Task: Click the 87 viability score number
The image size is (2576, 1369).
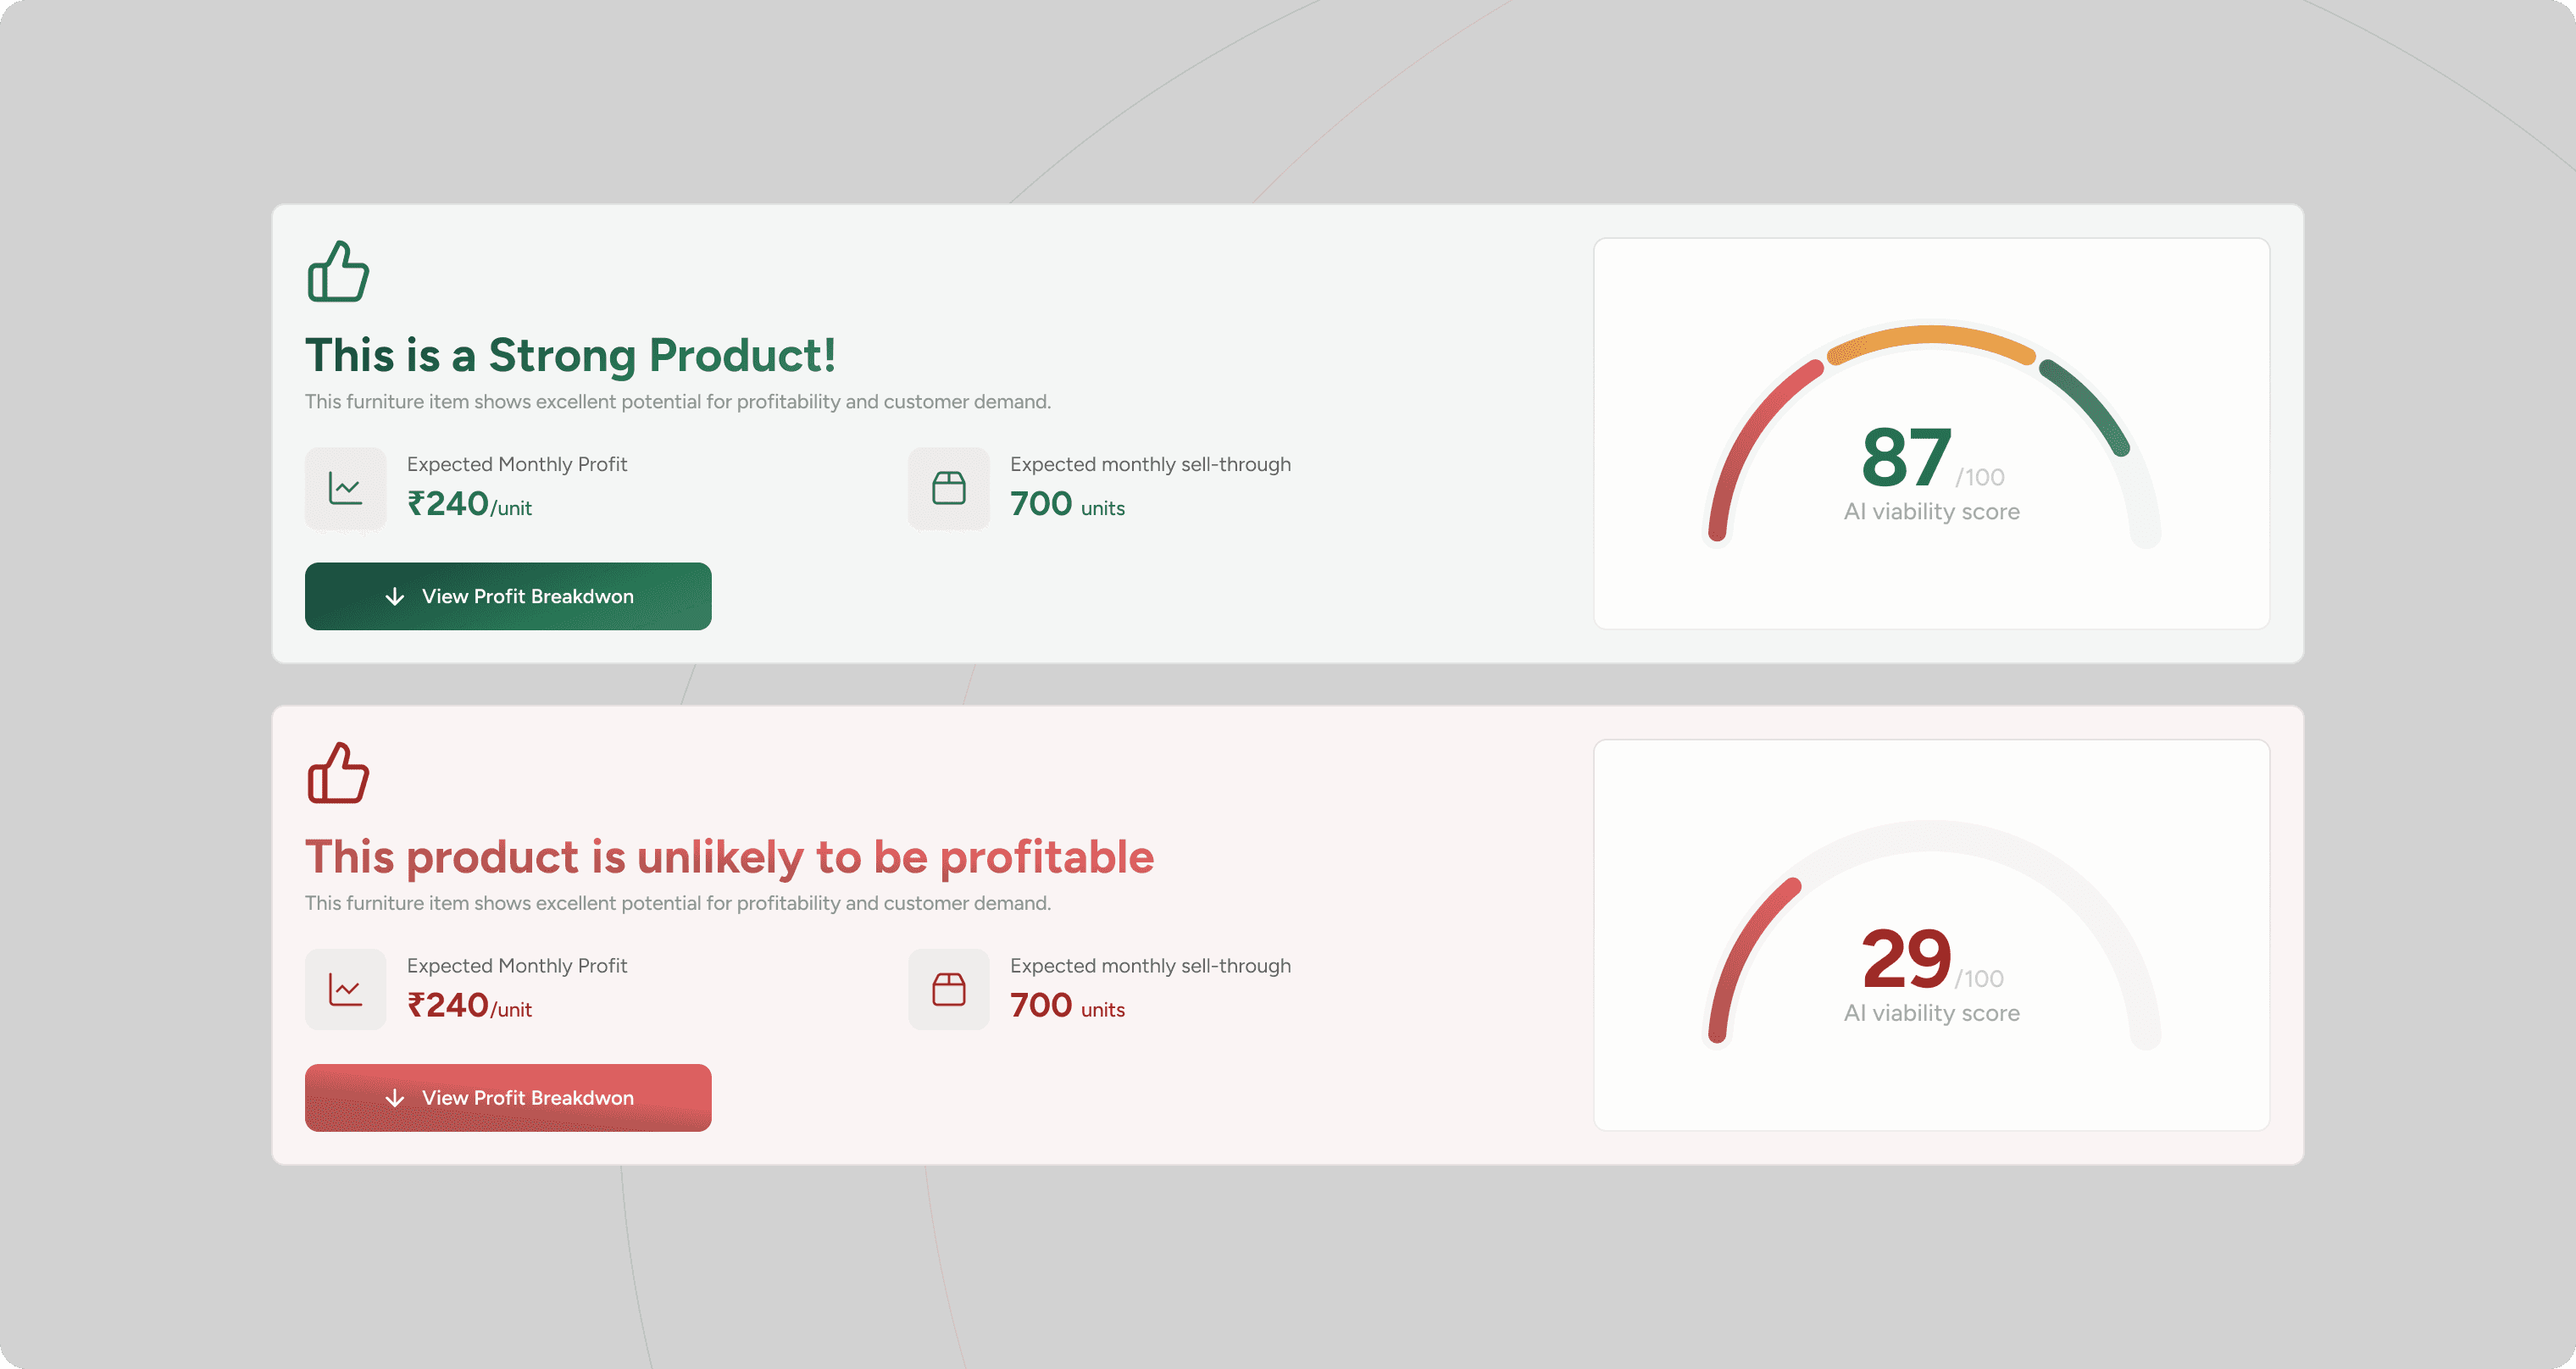Action: tap(1906, 457)
